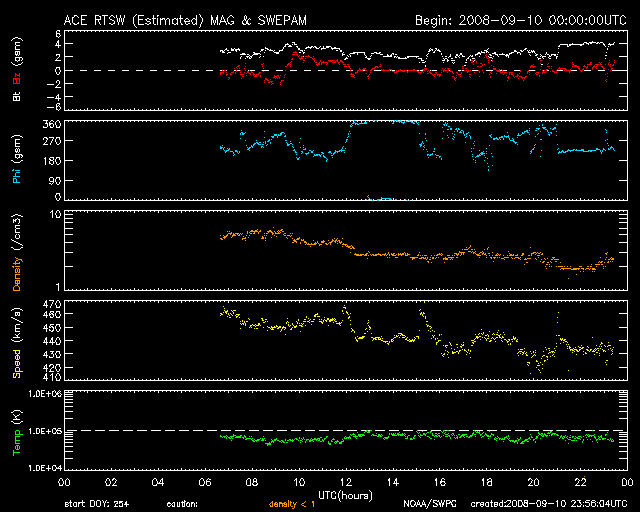Click the "22" hour label on the time axis

580,483
